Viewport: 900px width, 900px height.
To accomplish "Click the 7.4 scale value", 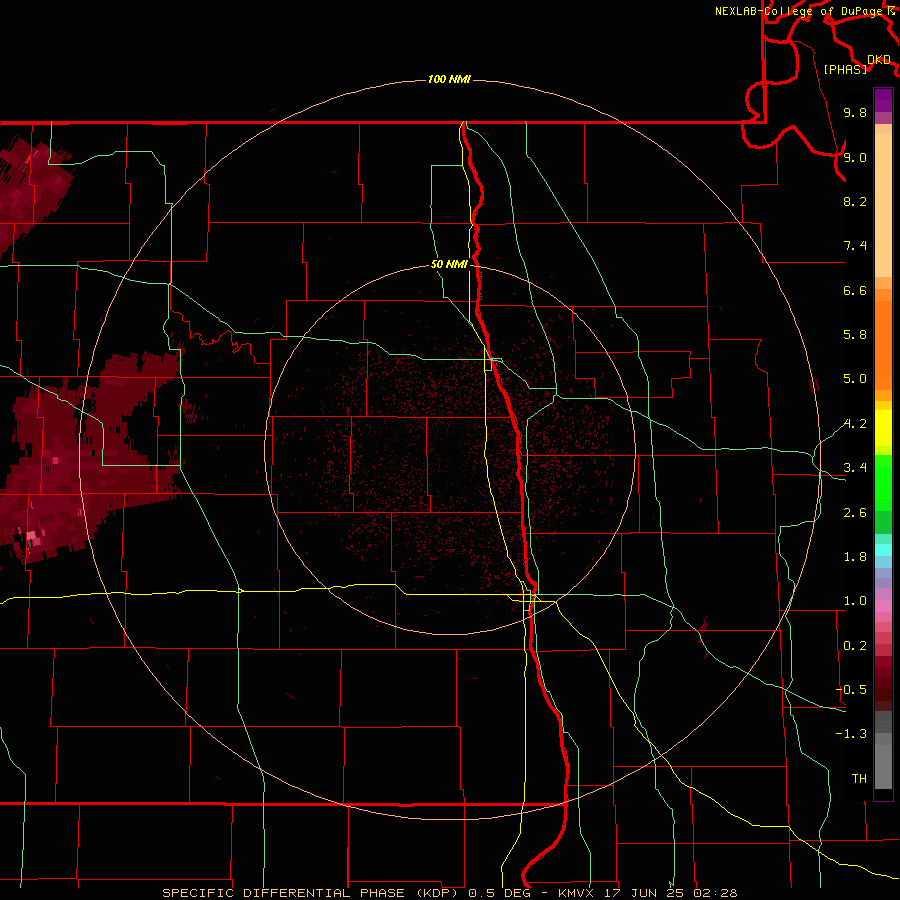I will [855, 246].
